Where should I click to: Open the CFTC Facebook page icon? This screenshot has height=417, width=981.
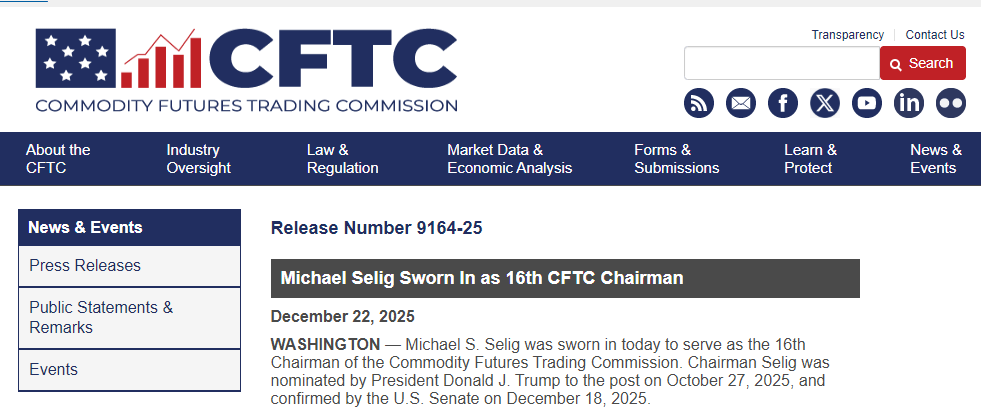click(783, 103)
